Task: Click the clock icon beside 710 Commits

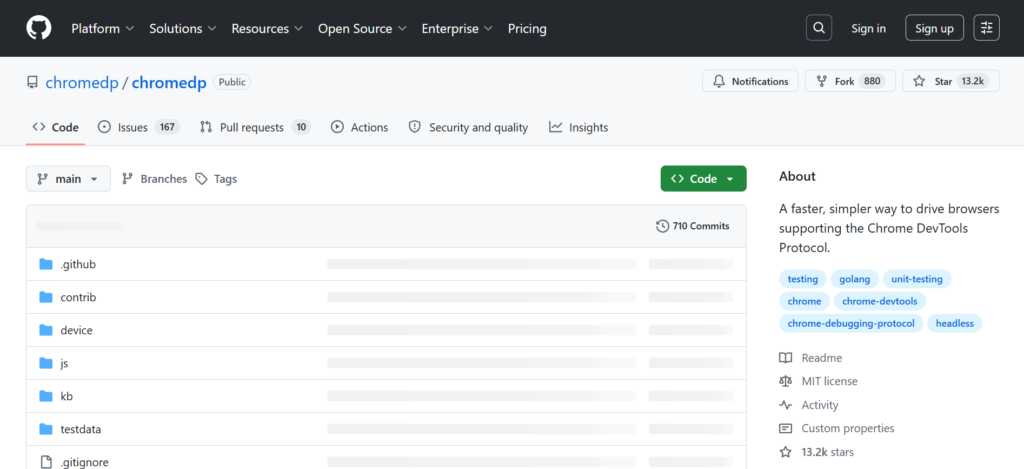Action: 662,226
